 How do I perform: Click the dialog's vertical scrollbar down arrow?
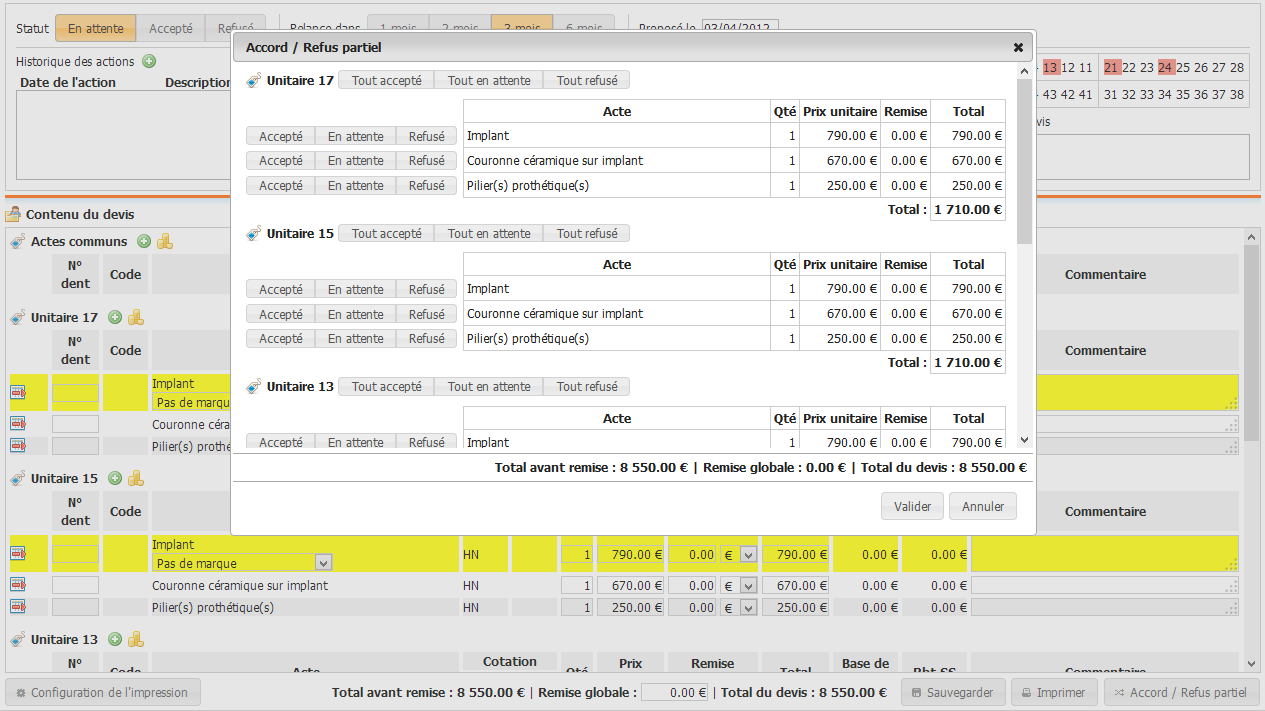click(1024, 440)
